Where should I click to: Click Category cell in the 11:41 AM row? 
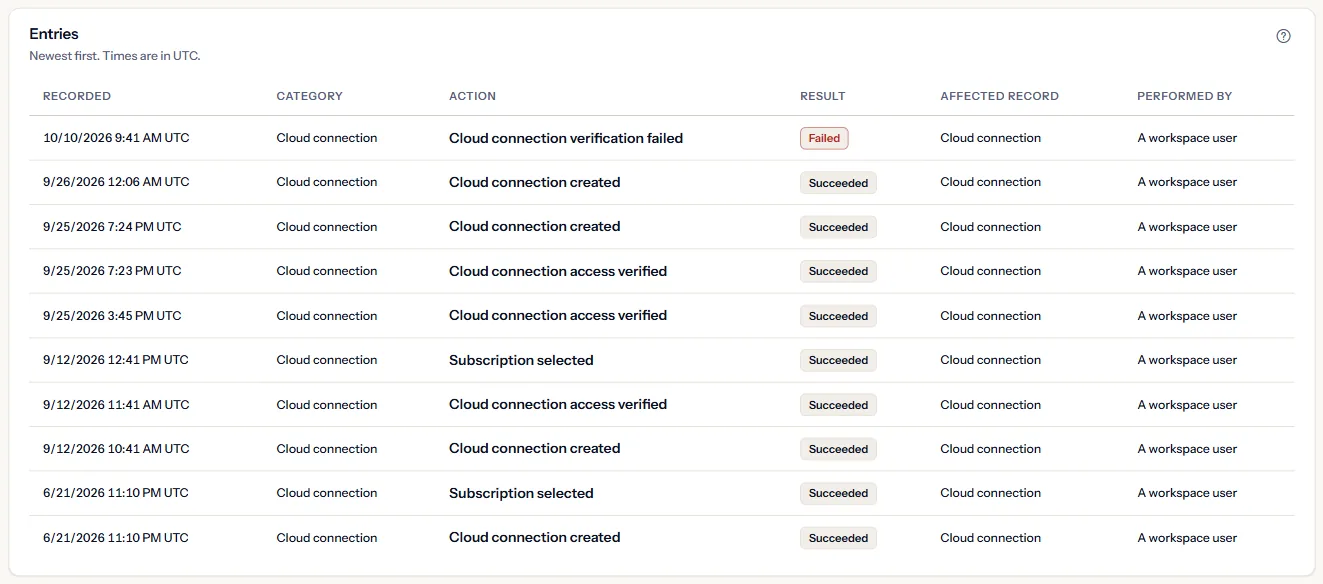click(327, 405)
